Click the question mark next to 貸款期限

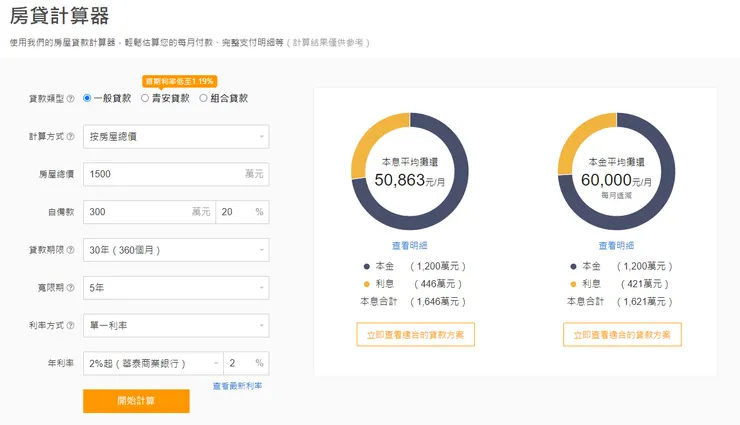[x=70, y=249]
